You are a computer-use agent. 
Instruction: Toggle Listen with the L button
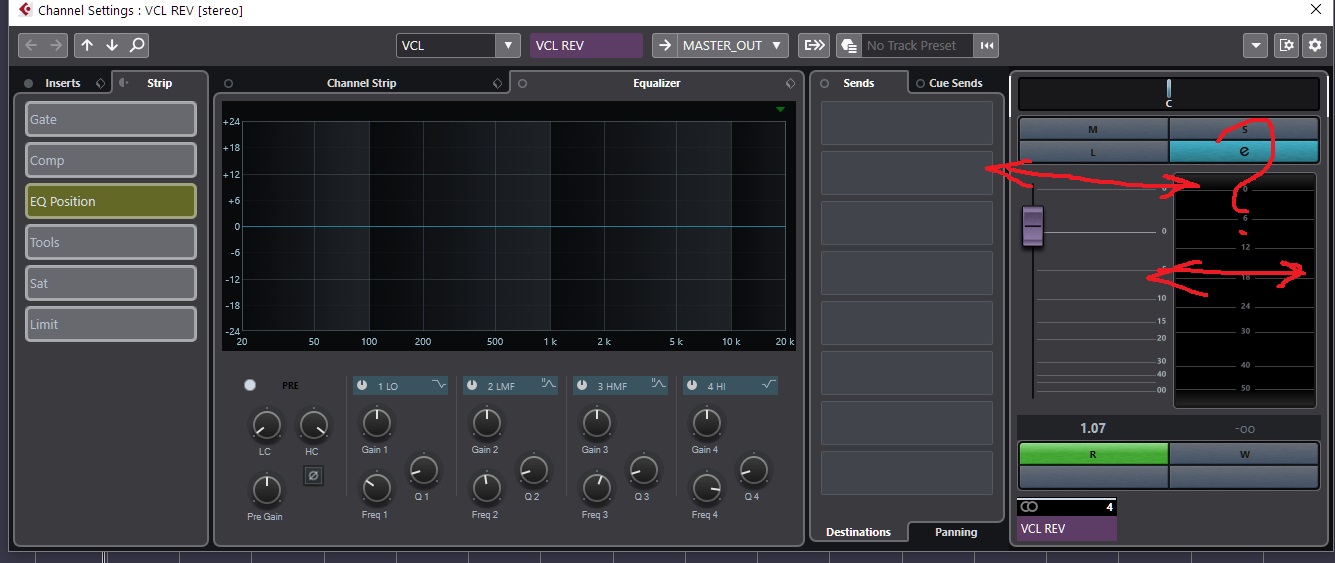1093,152
